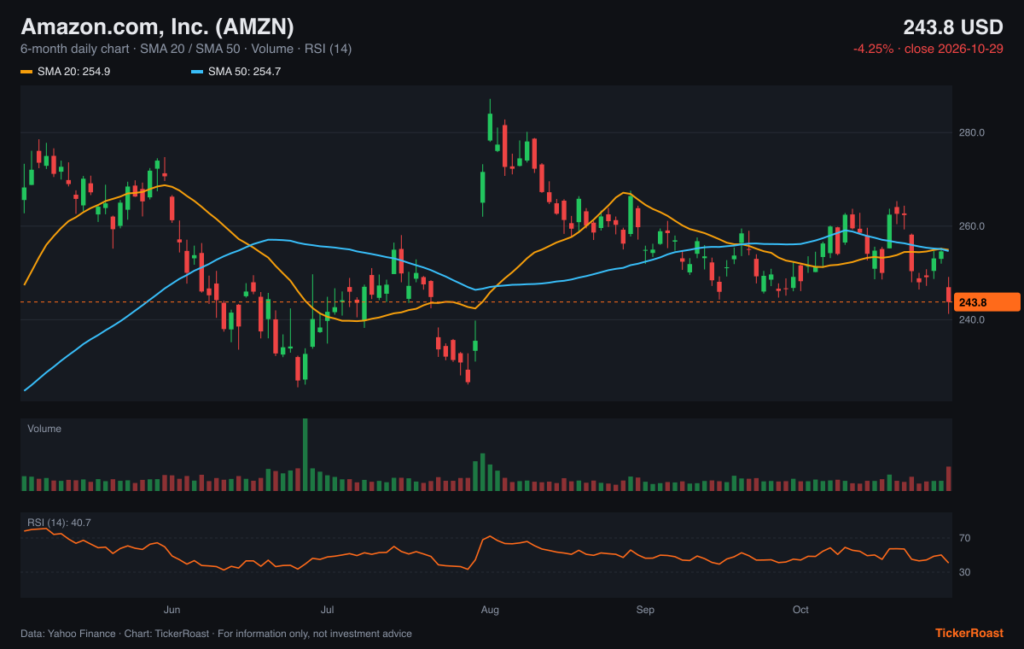Click the Oct date axis label
Image resolution: width=1024 pixels, height=649 pixels.
[801, 610]
